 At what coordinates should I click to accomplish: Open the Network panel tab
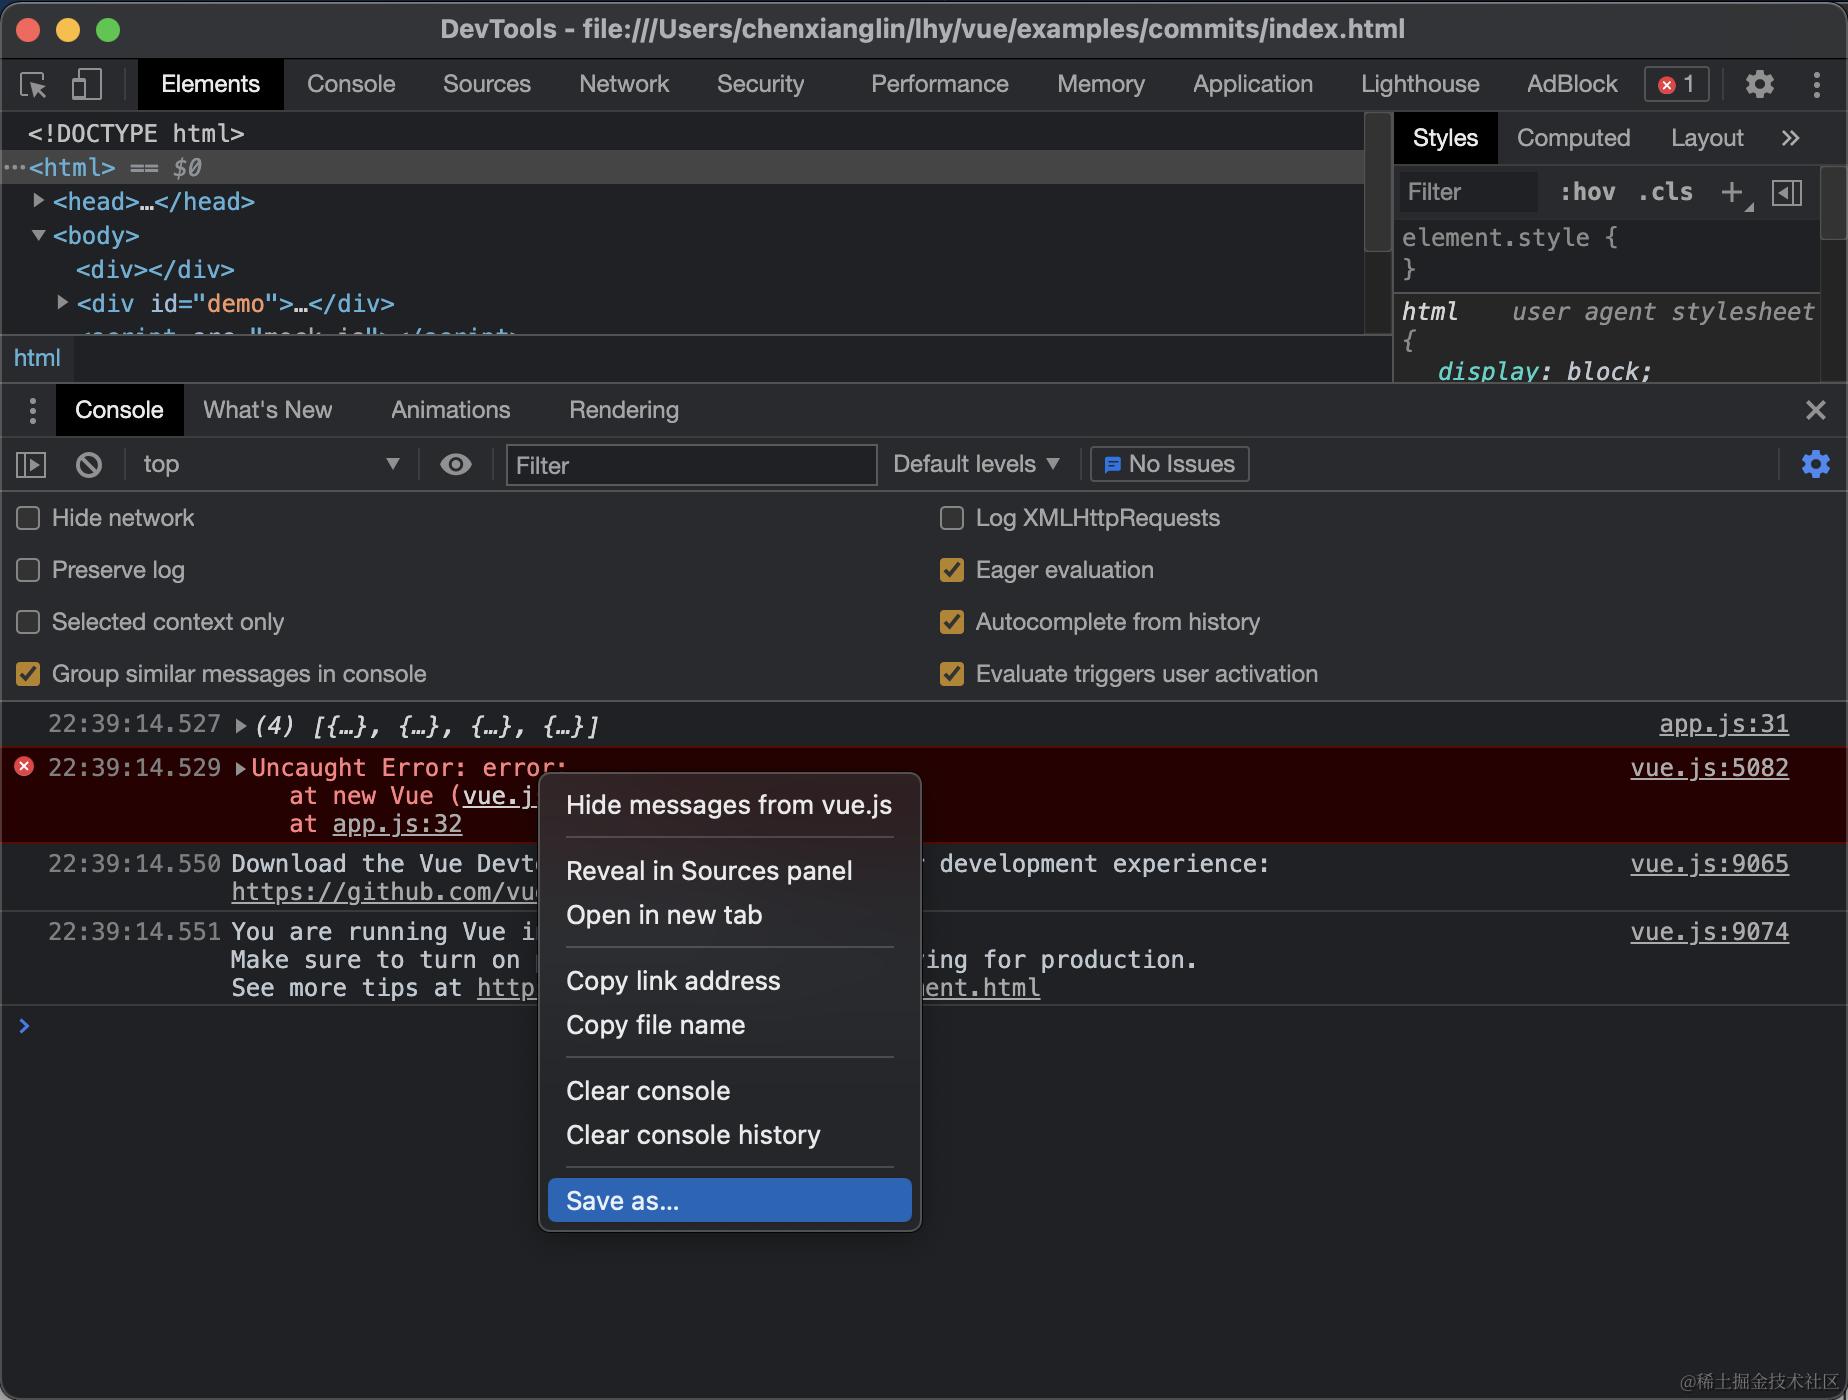click(624, 84)
